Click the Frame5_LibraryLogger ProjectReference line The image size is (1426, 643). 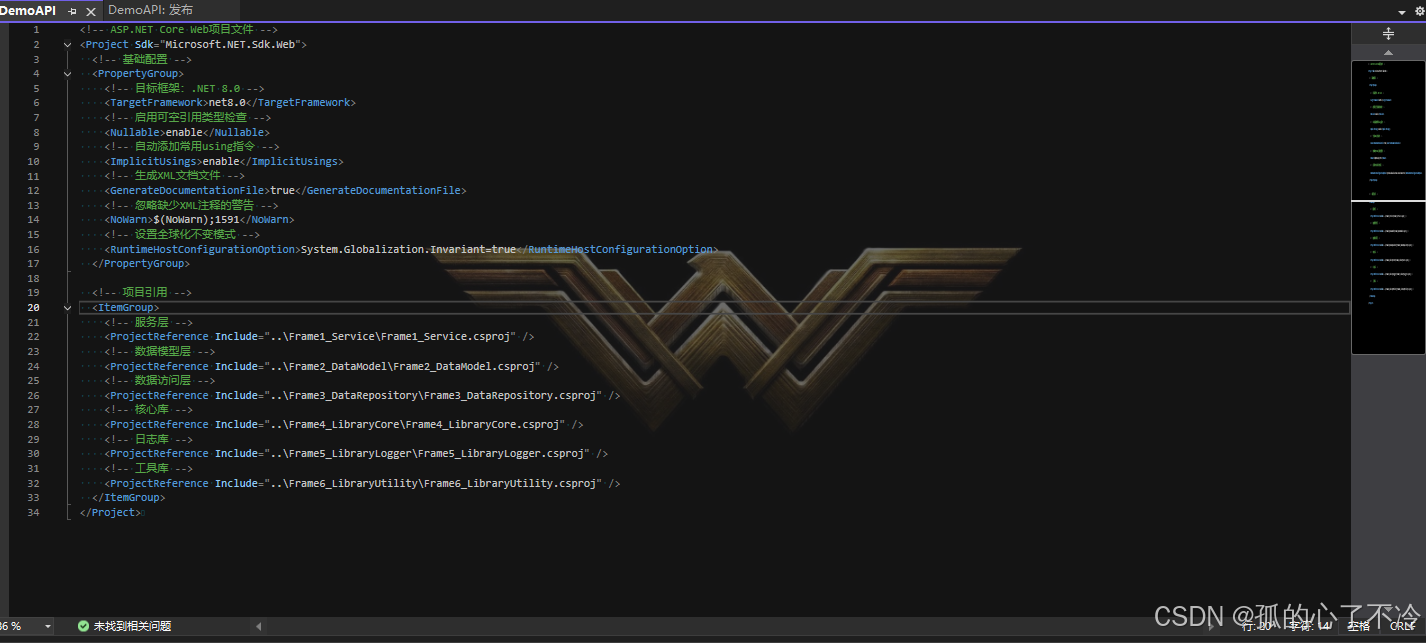[x=356, y=453]
